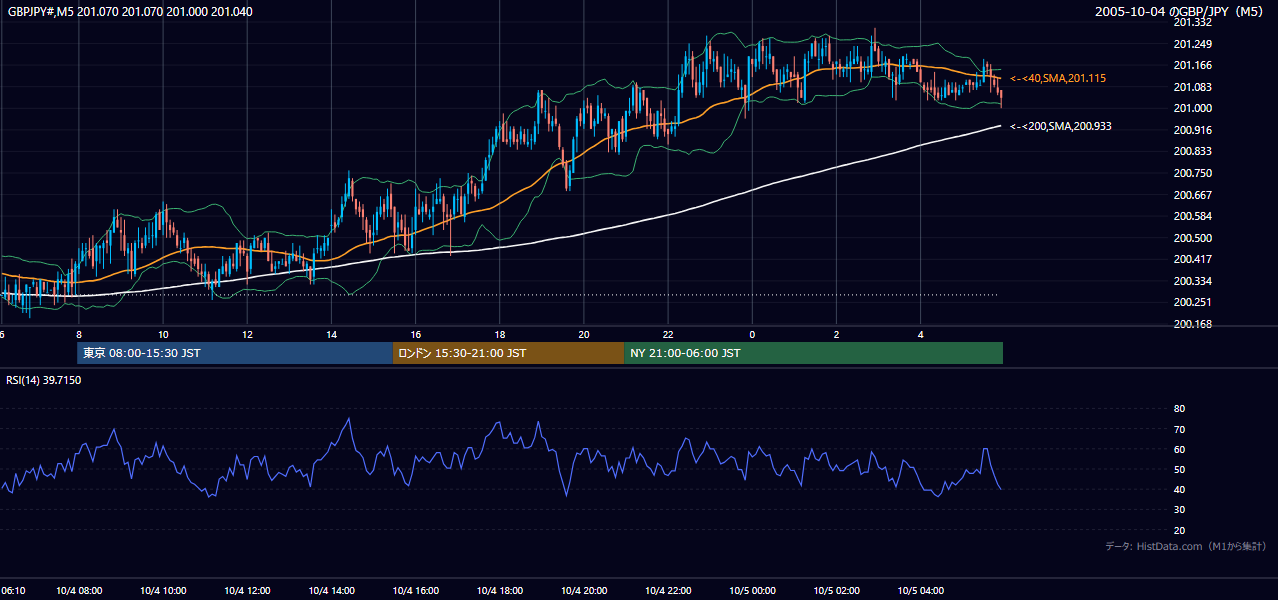Click RSI axis level 80
The width and height of the screenshot is (1278, 600).
click(x=1179, y=409)
